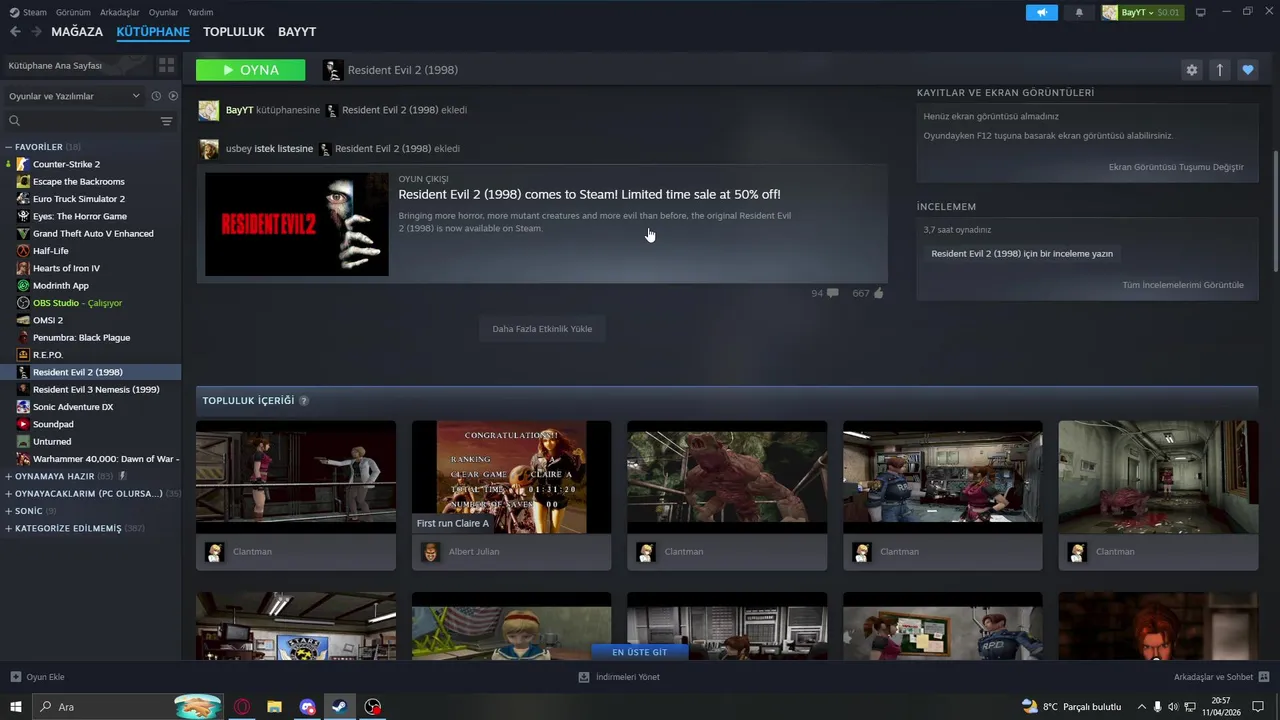
Task: Click the comments icon showing 94
Action: (832, 293)
